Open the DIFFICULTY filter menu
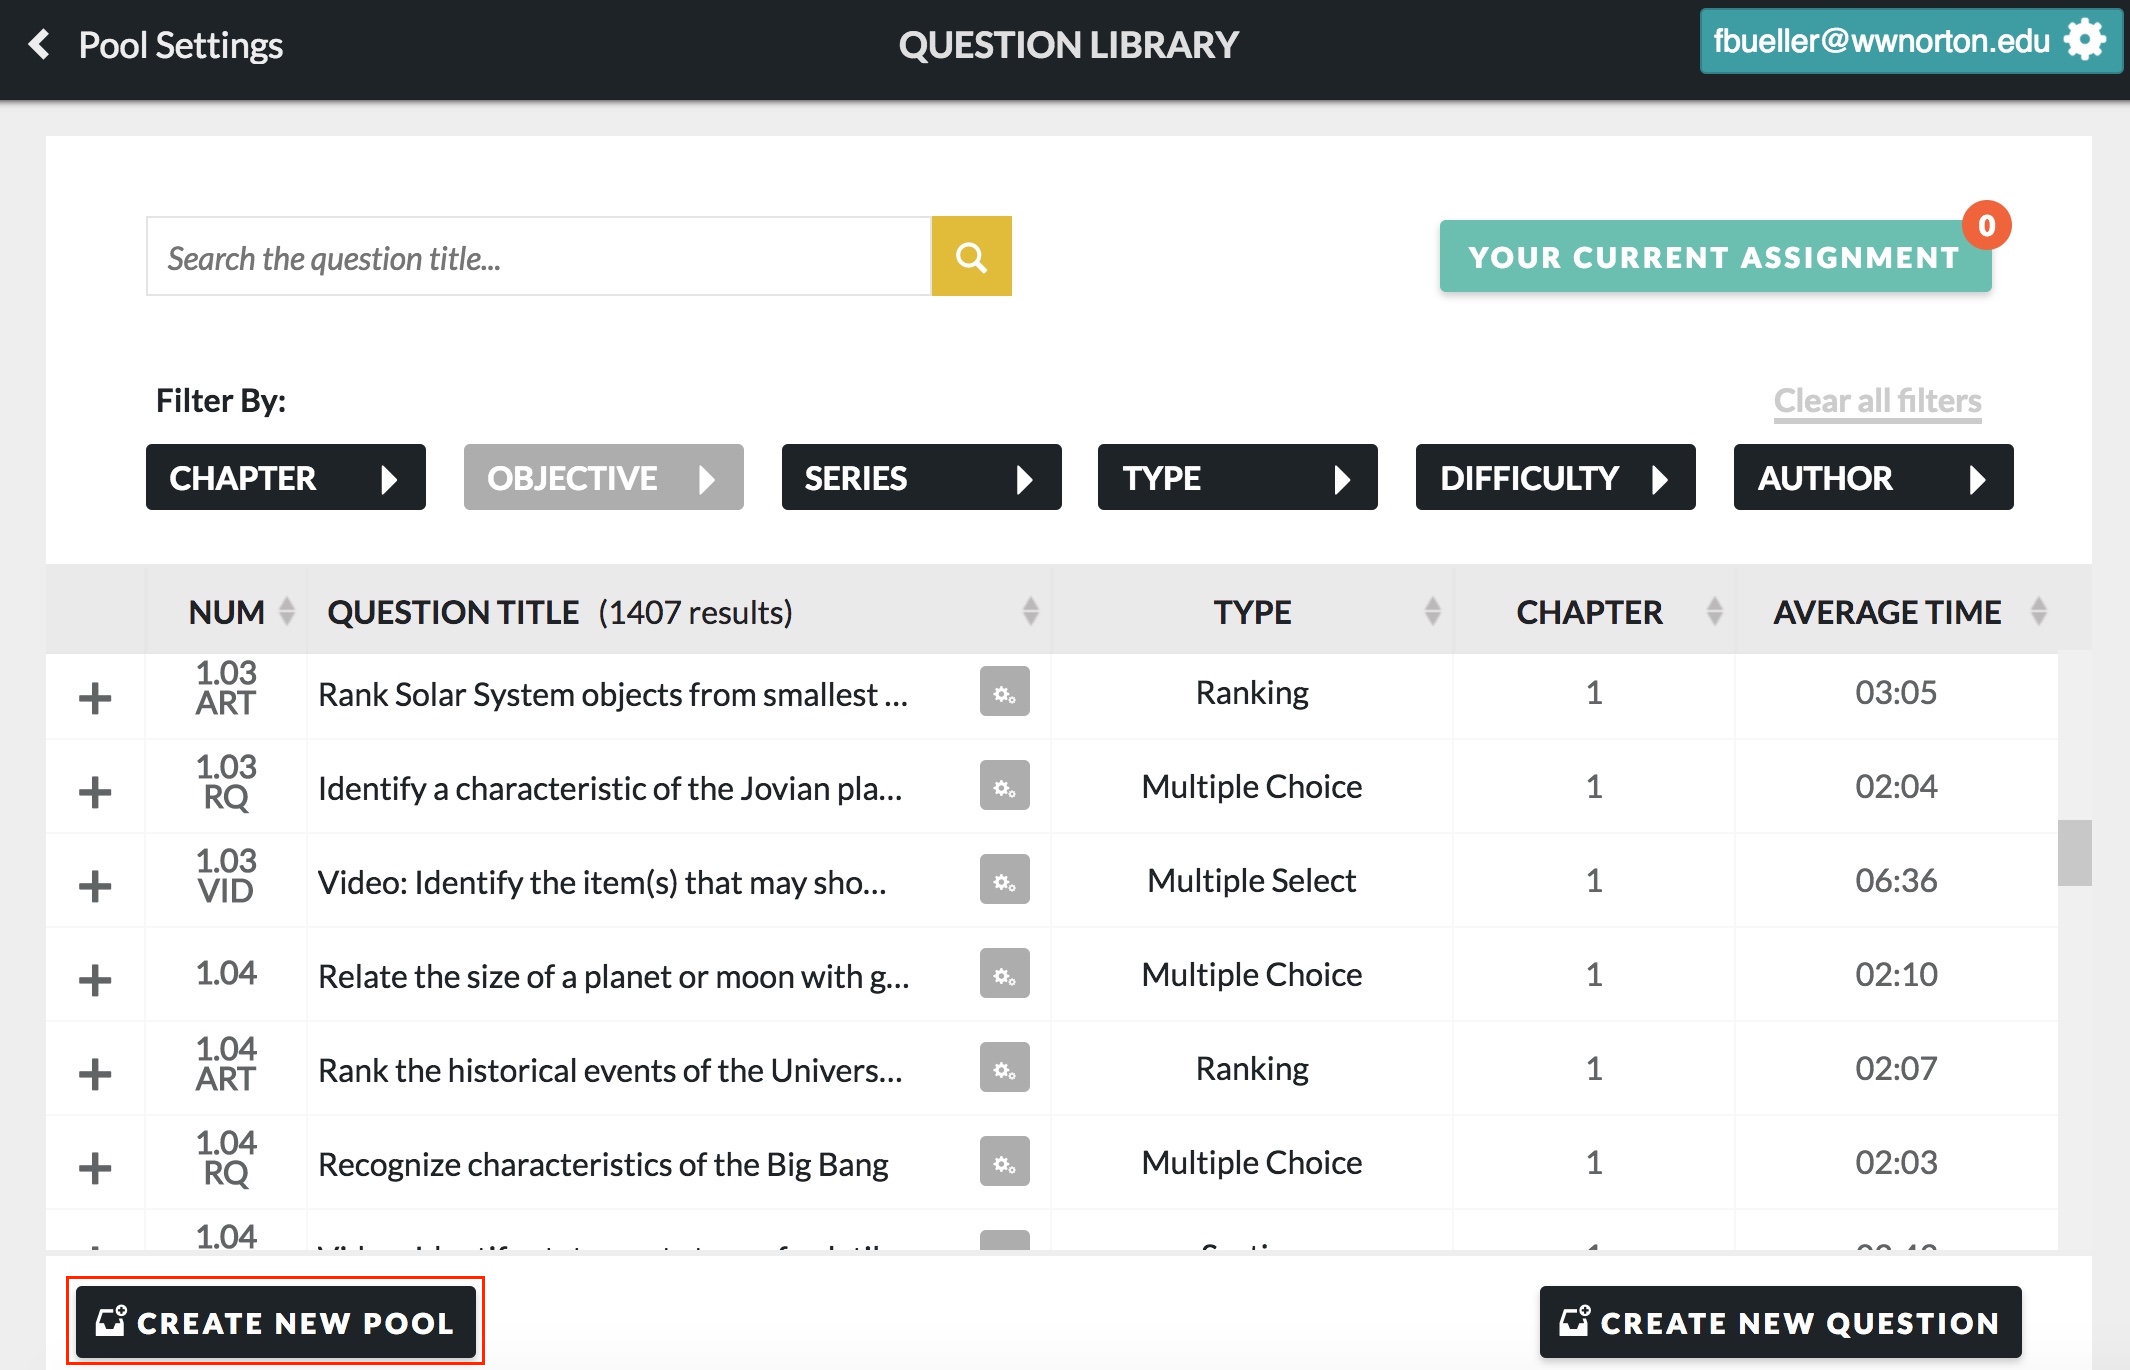 click(x=1554, y=478)
